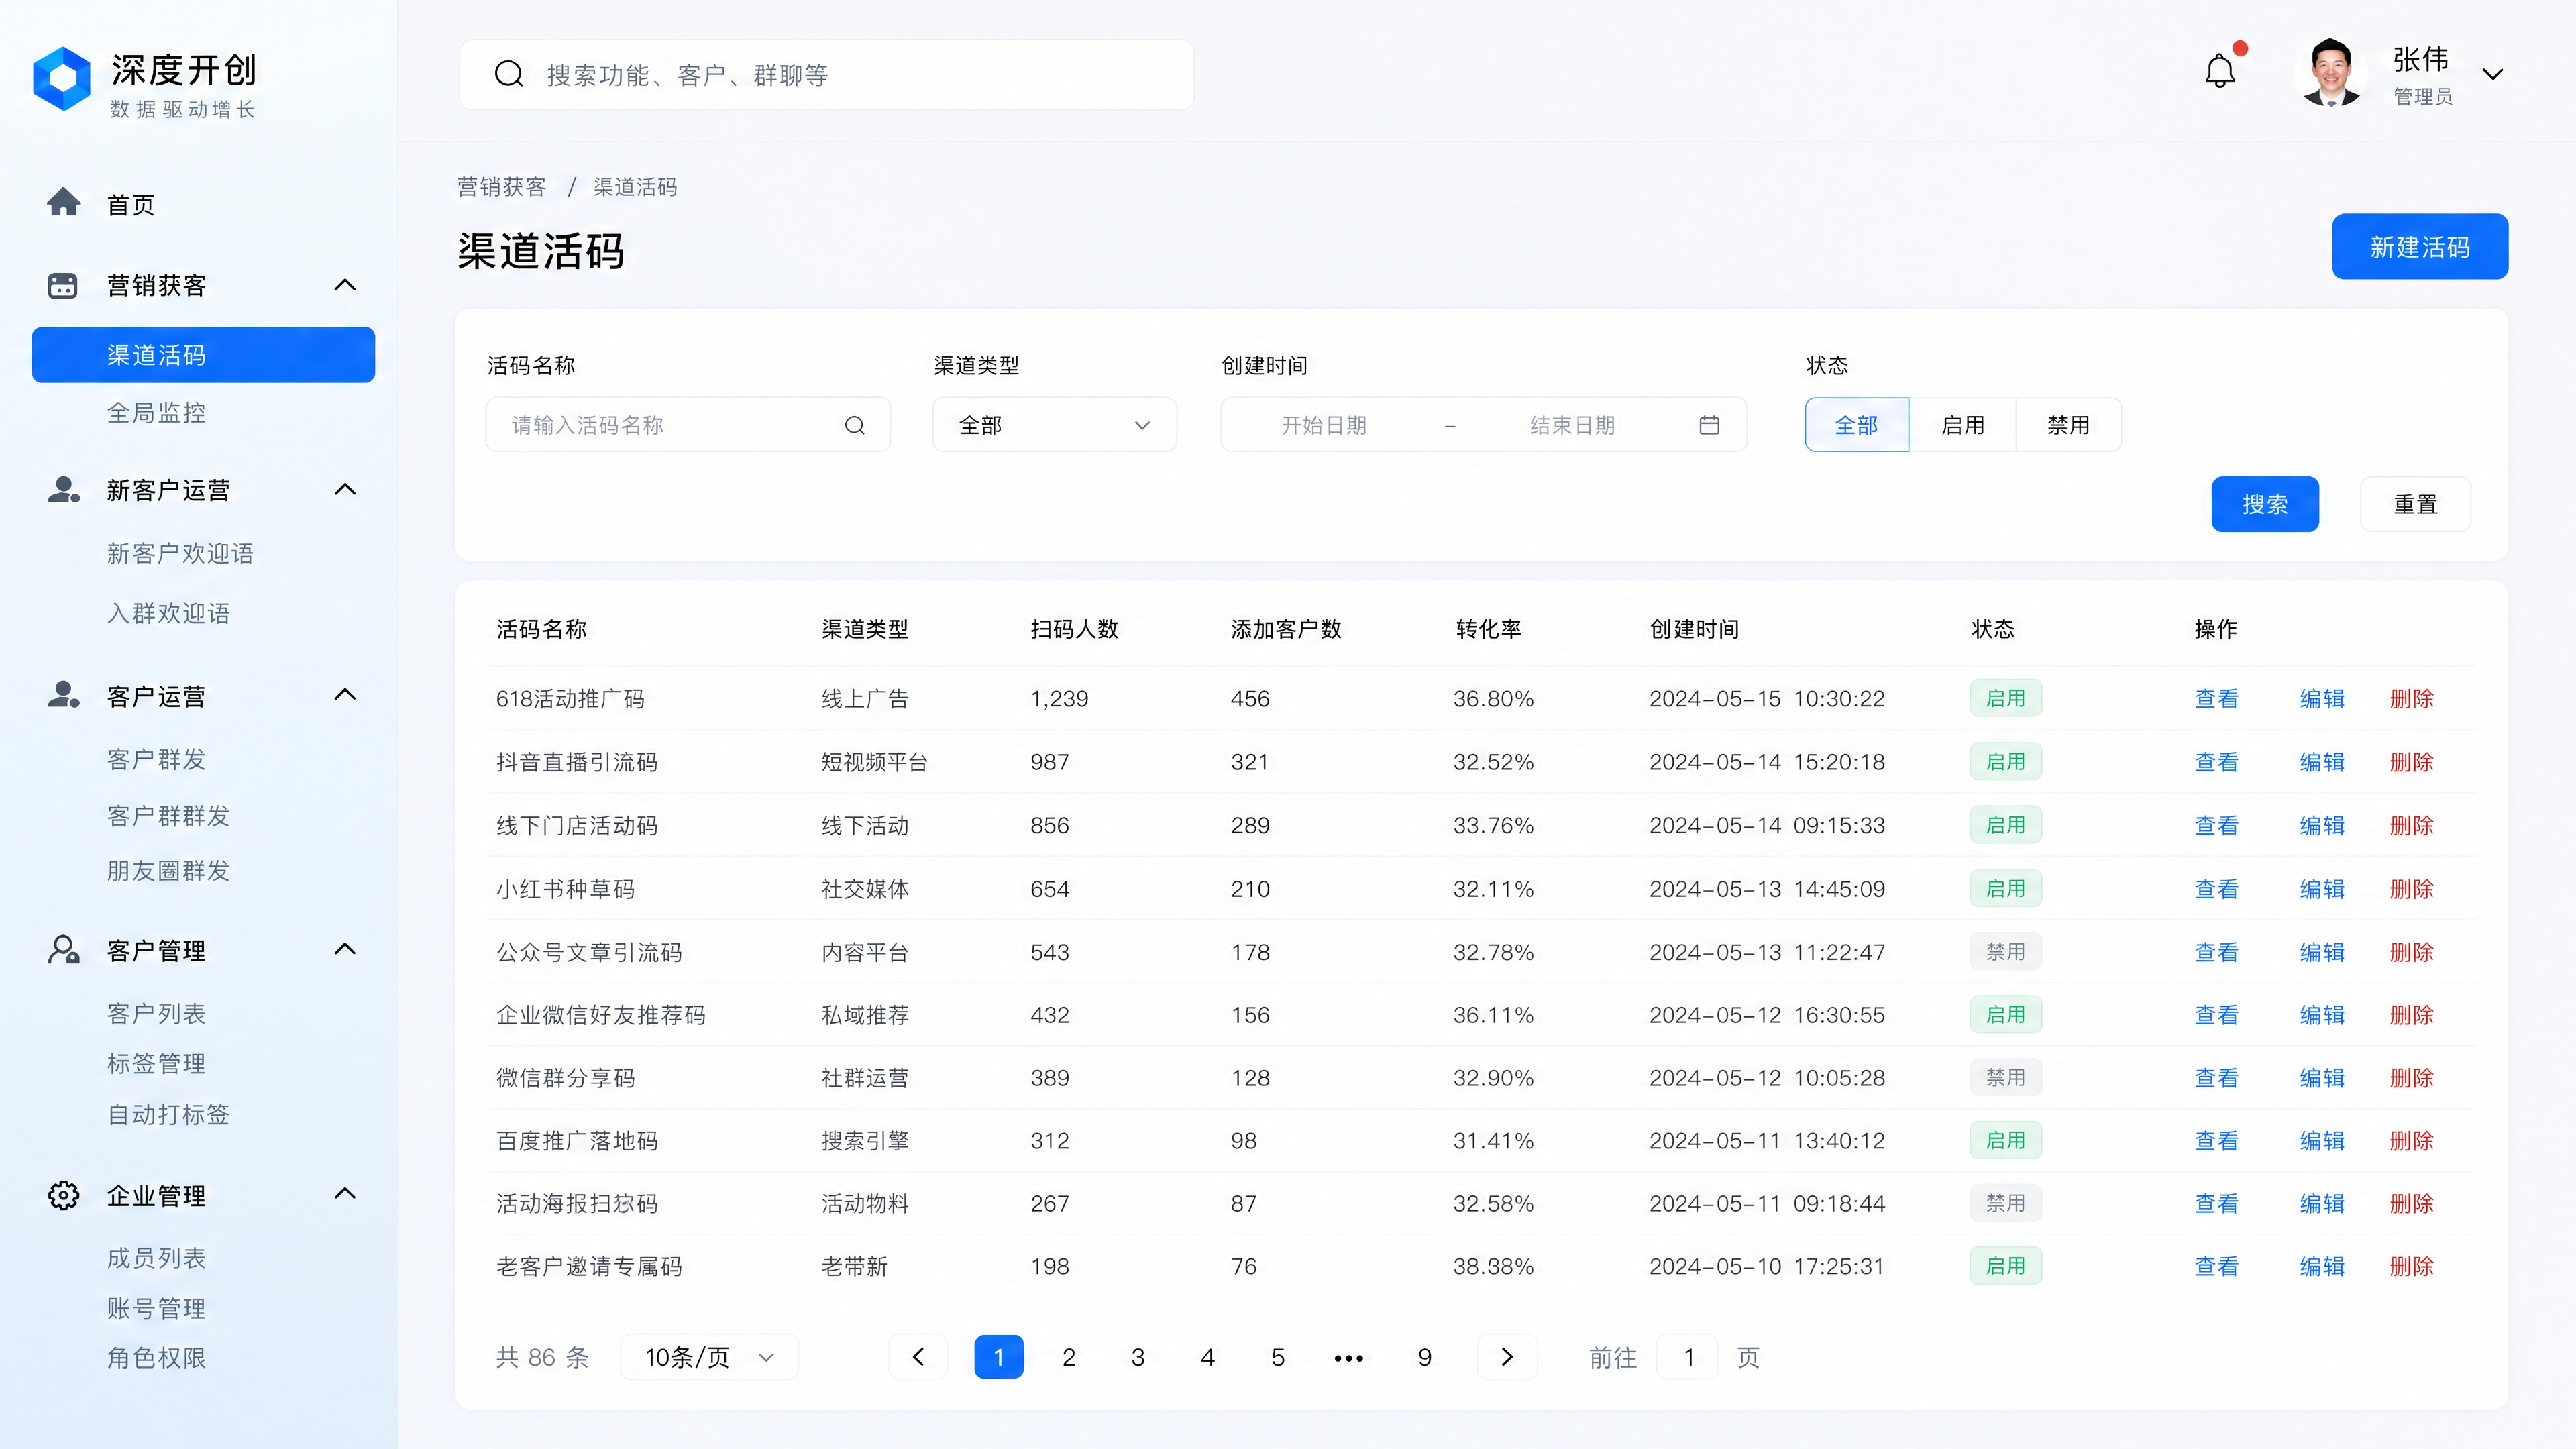The width and height of the screenshot is (2576, 1449).
Task: Collapse the 营销获客 sidebar section
Action: [345, 285]
